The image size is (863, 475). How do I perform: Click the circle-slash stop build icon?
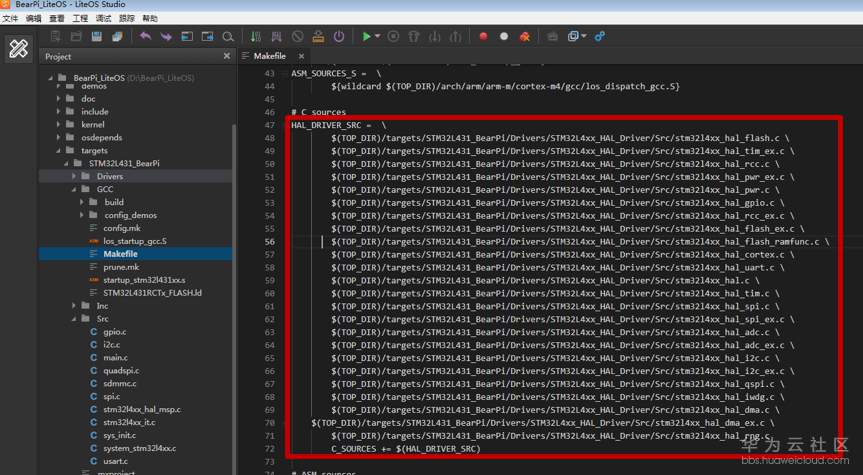coord(297,37)
